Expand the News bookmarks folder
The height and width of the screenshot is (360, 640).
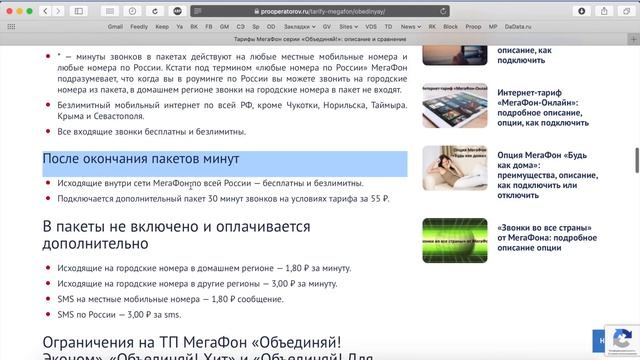[410, 27]
